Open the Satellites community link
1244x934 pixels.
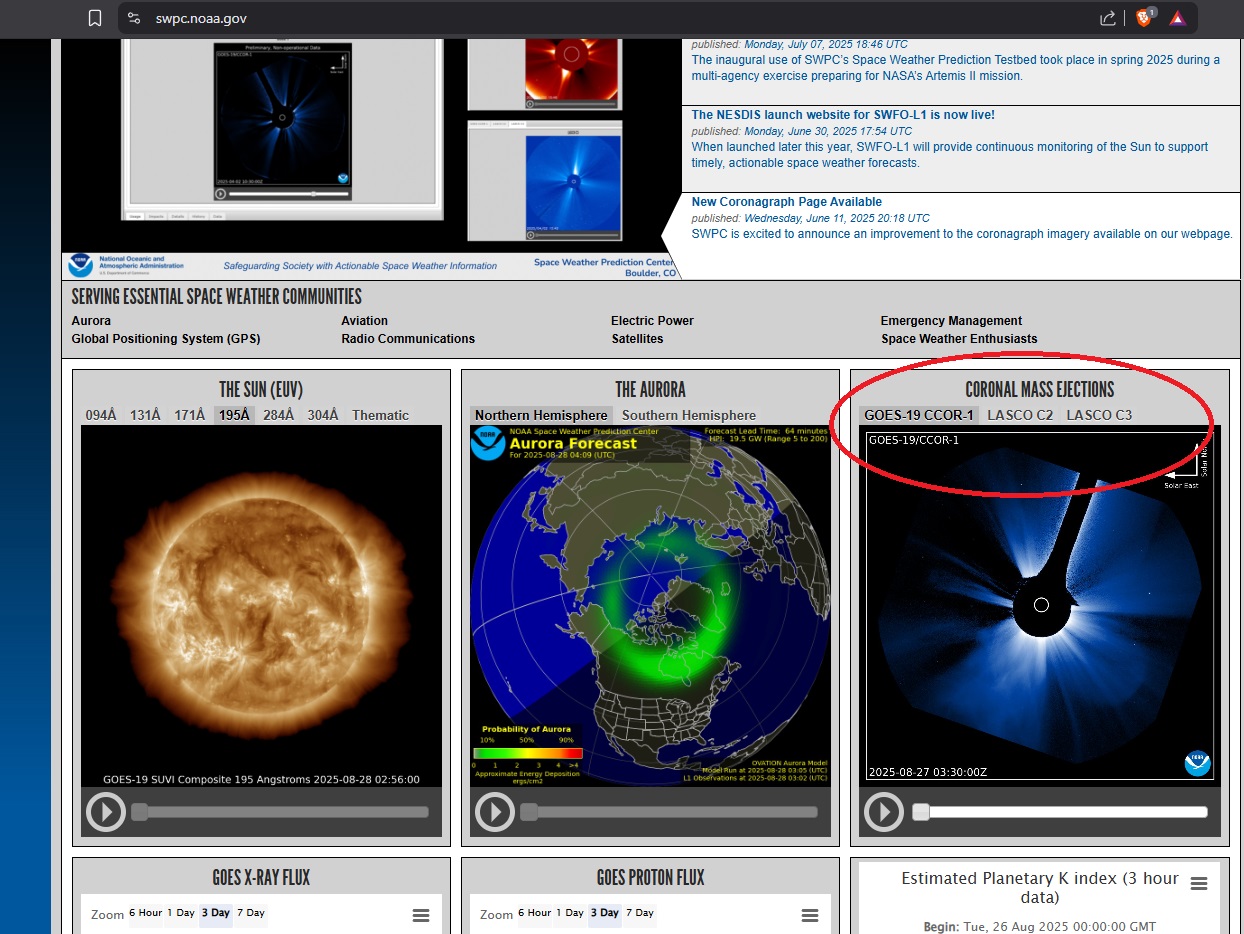coord(637,339)
